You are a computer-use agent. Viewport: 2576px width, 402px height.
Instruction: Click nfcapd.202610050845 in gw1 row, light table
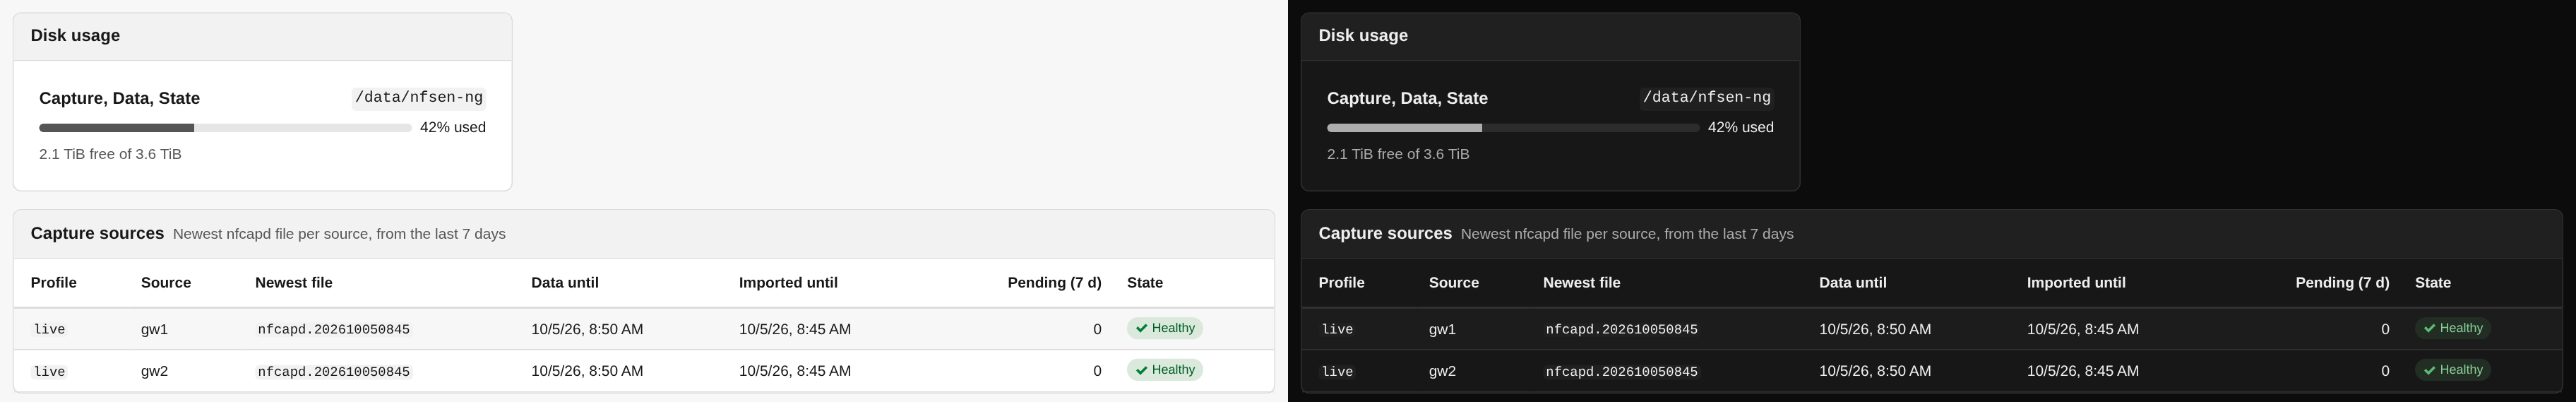pos(334,329)
